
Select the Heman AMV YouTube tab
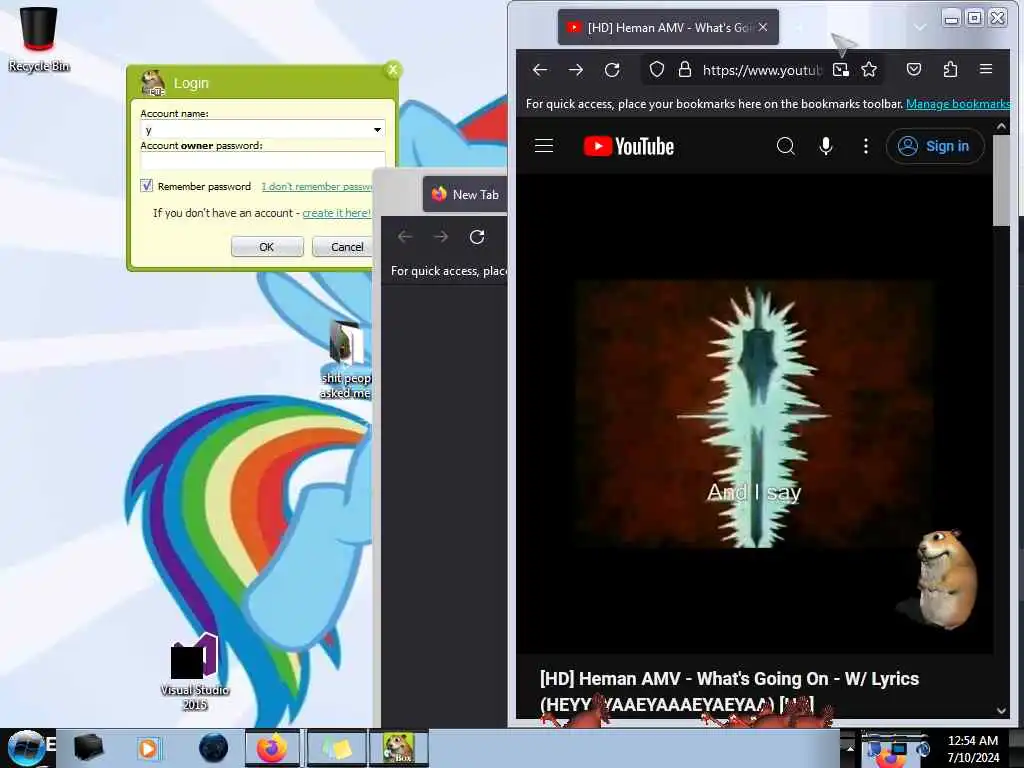point(668,27)
